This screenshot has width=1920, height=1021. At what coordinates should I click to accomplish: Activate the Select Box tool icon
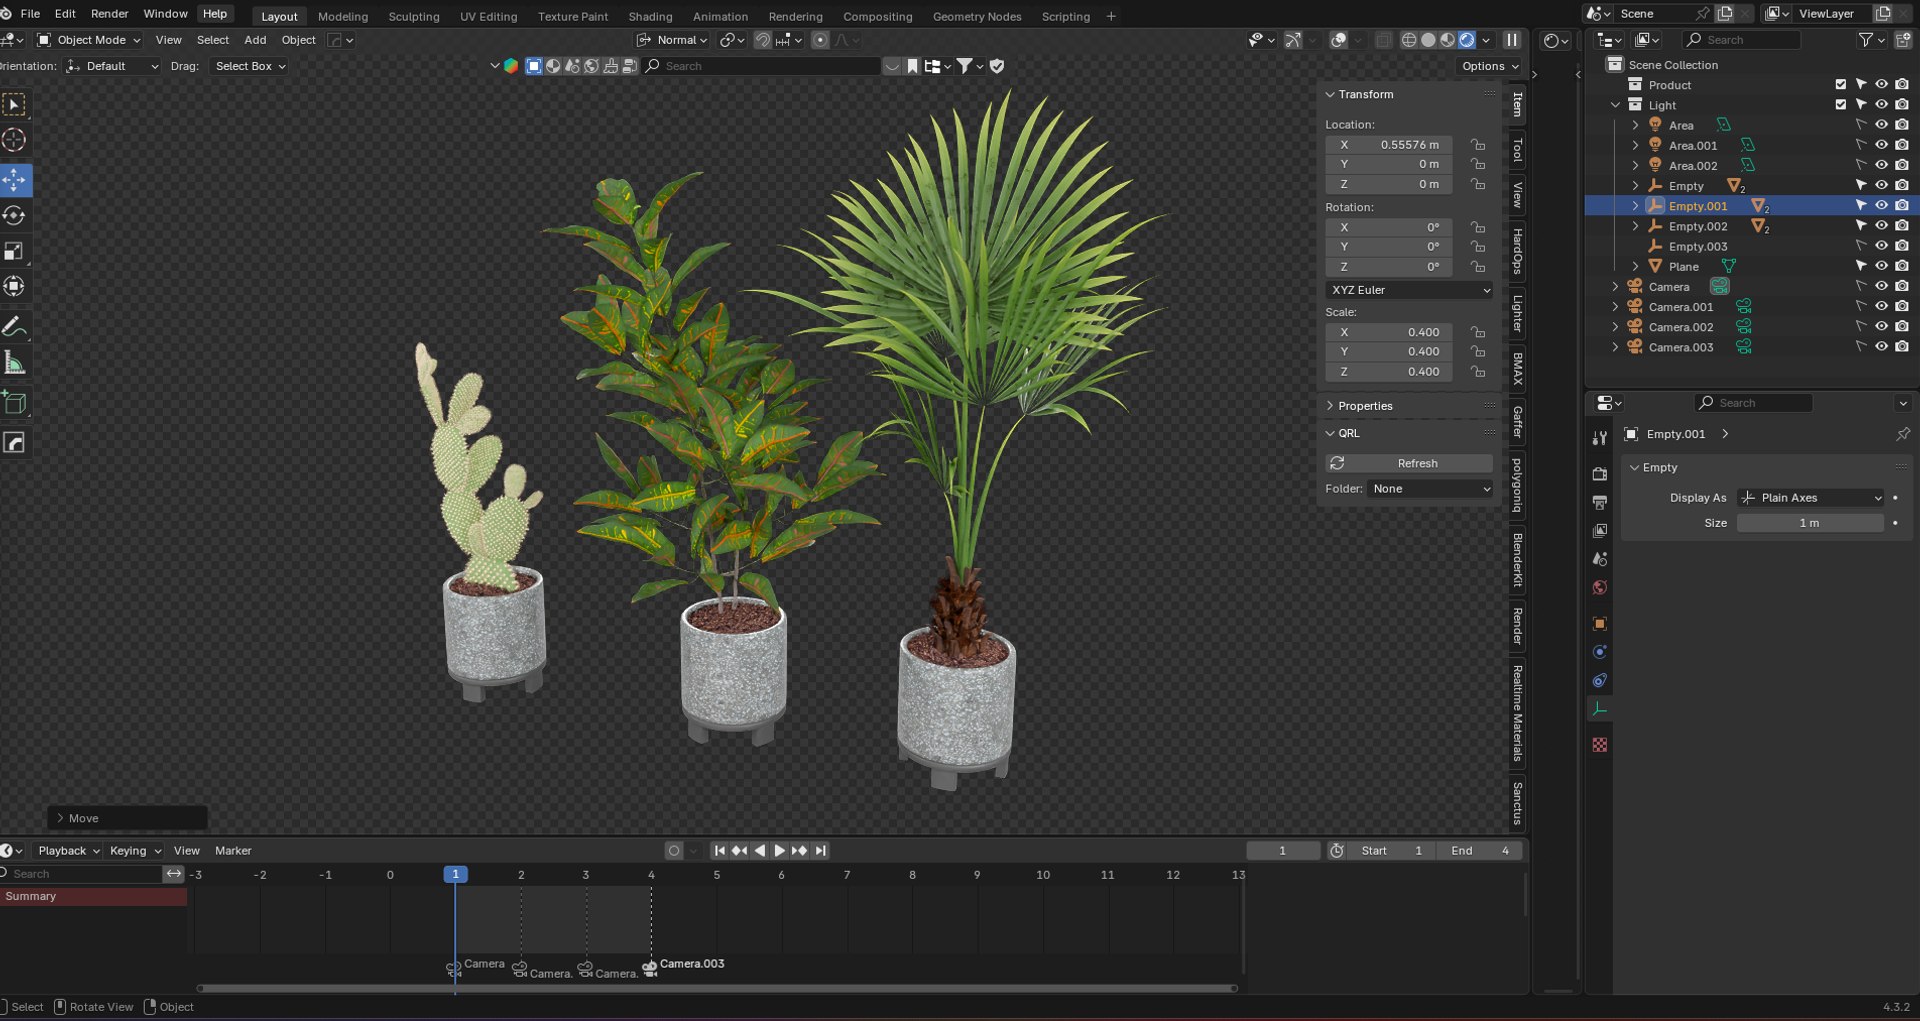pos(14,105)
